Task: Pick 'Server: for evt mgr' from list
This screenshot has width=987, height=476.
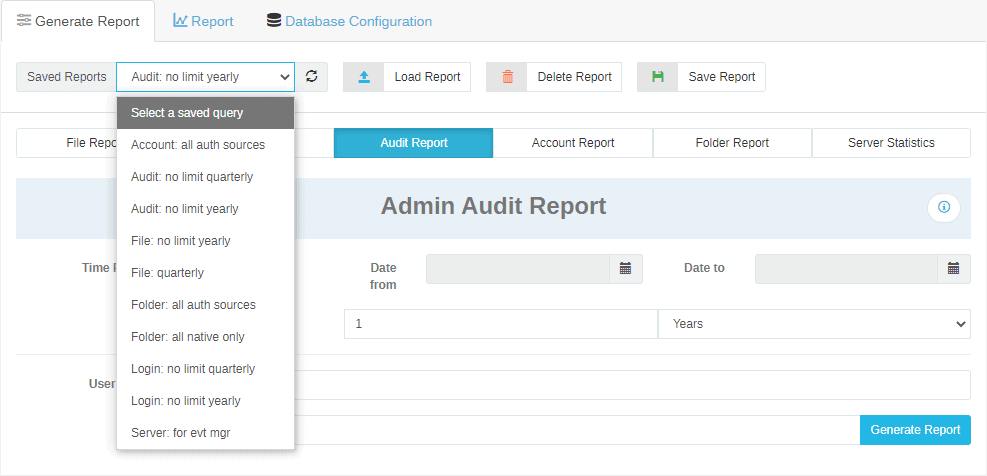Action: click(180, 433)
